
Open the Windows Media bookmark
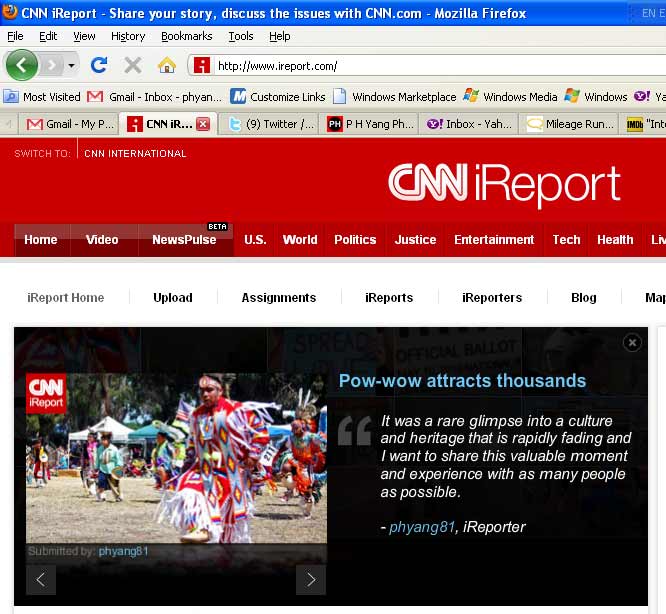(x=510, y=97)
